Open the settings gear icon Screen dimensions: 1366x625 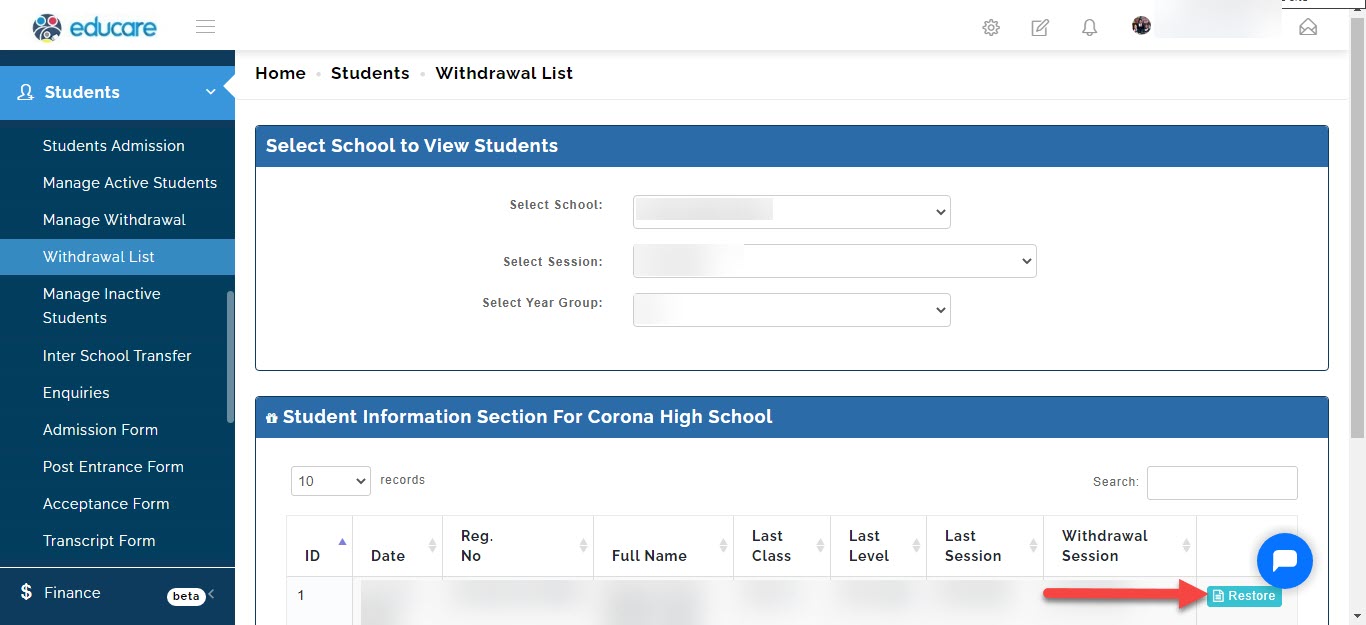(991, 28)
